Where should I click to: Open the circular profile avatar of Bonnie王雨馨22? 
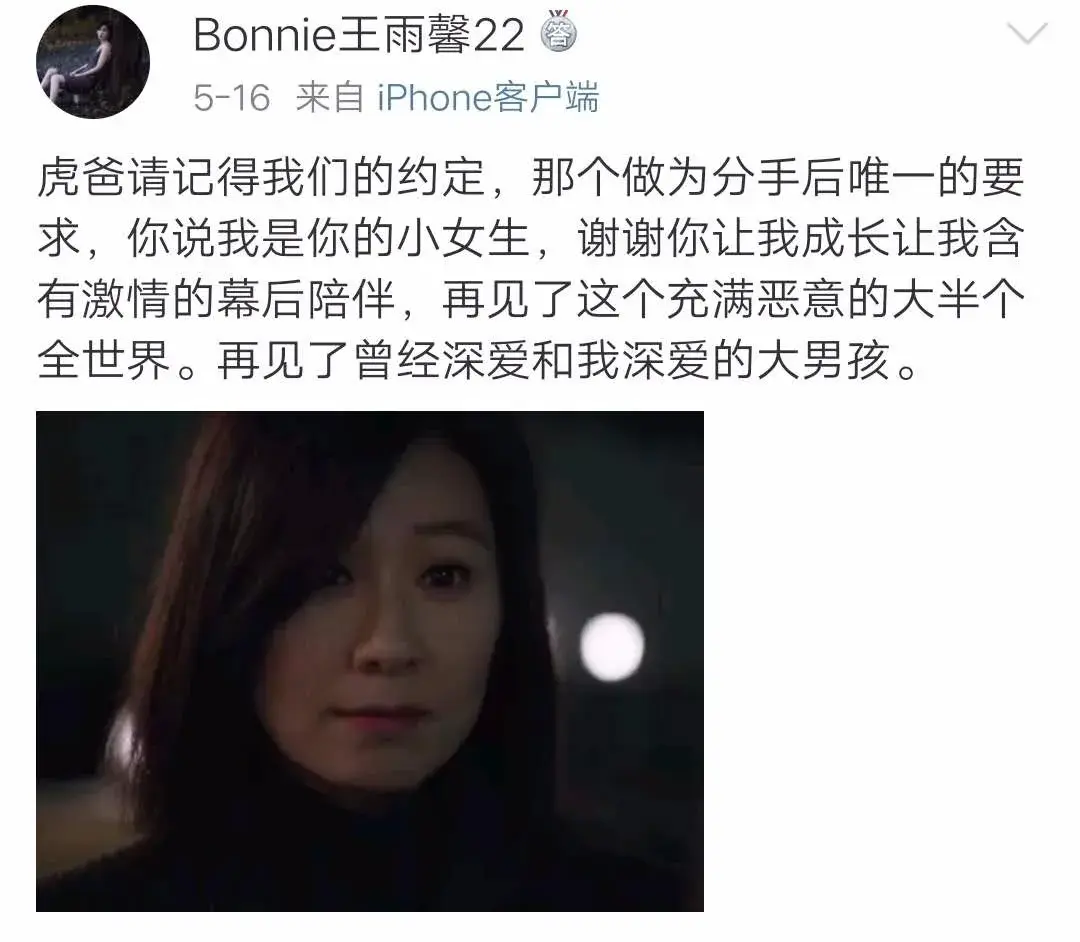pos(93,63)
